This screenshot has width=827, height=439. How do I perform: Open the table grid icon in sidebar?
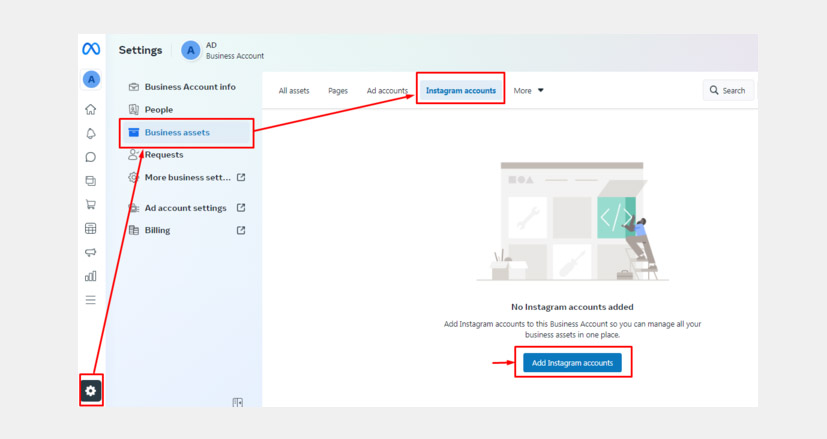point(91,228)
